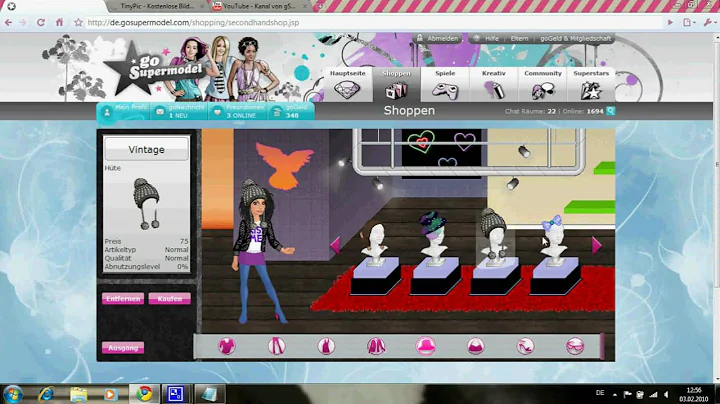The image size is (720, 404).
Task: Open the file explorer folder in taskbar
Action: click(79, 394)
